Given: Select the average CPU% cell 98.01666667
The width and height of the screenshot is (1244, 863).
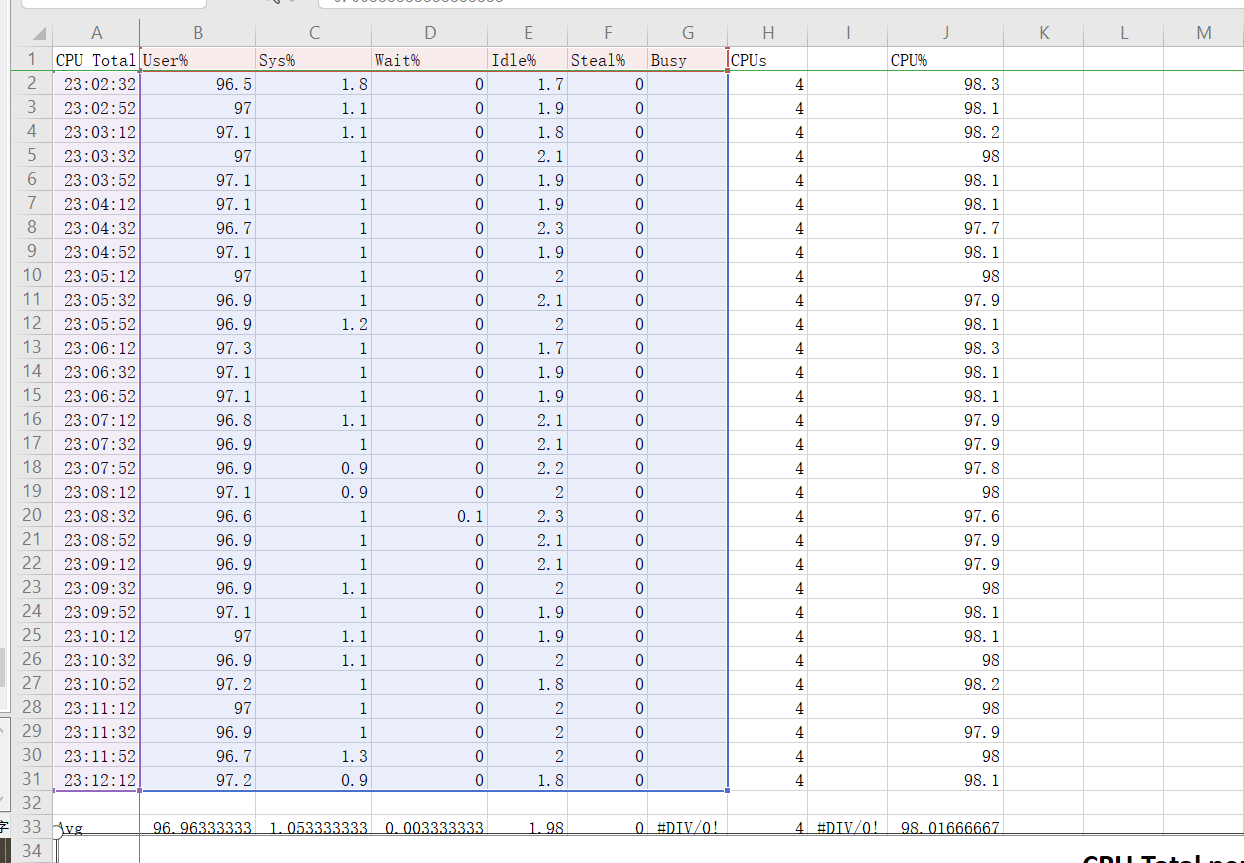Looking at the screenshot, I should coord(944,828).
